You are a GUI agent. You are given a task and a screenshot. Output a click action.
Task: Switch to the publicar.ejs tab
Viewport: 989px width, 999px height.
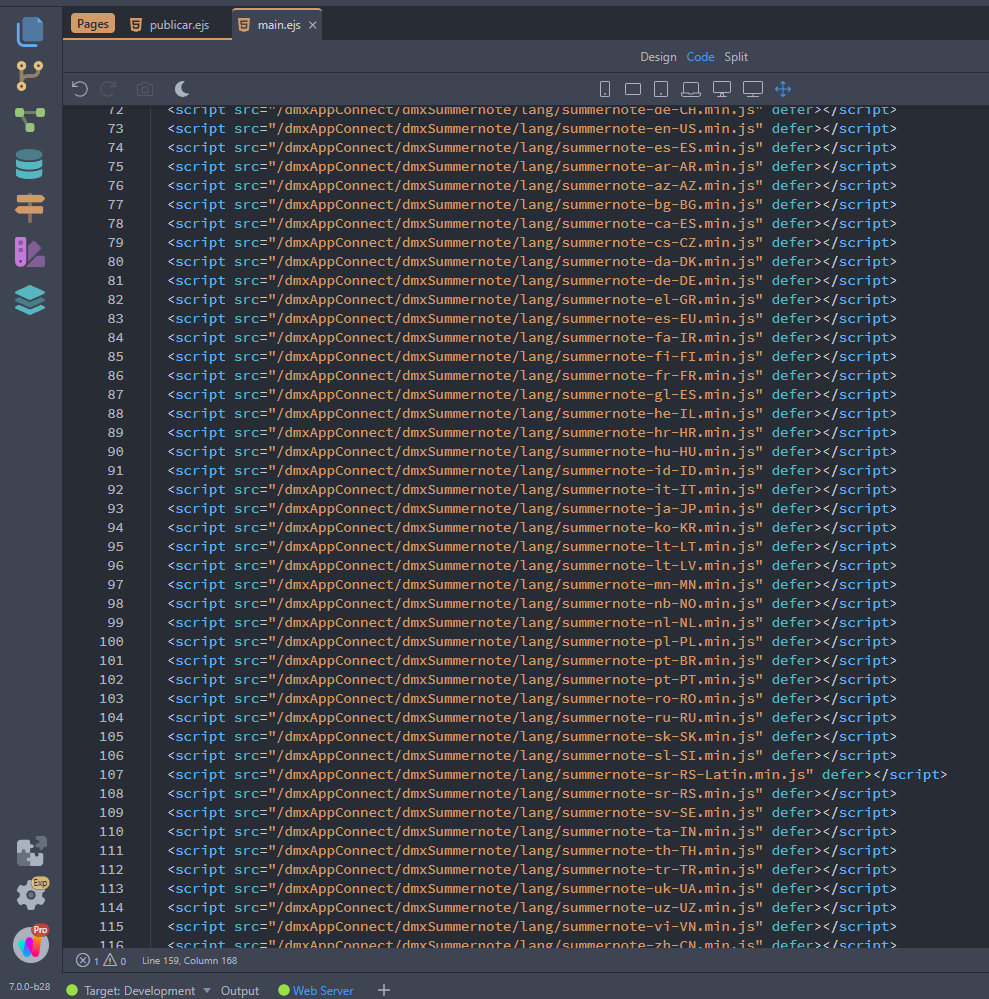pos(171,25)
